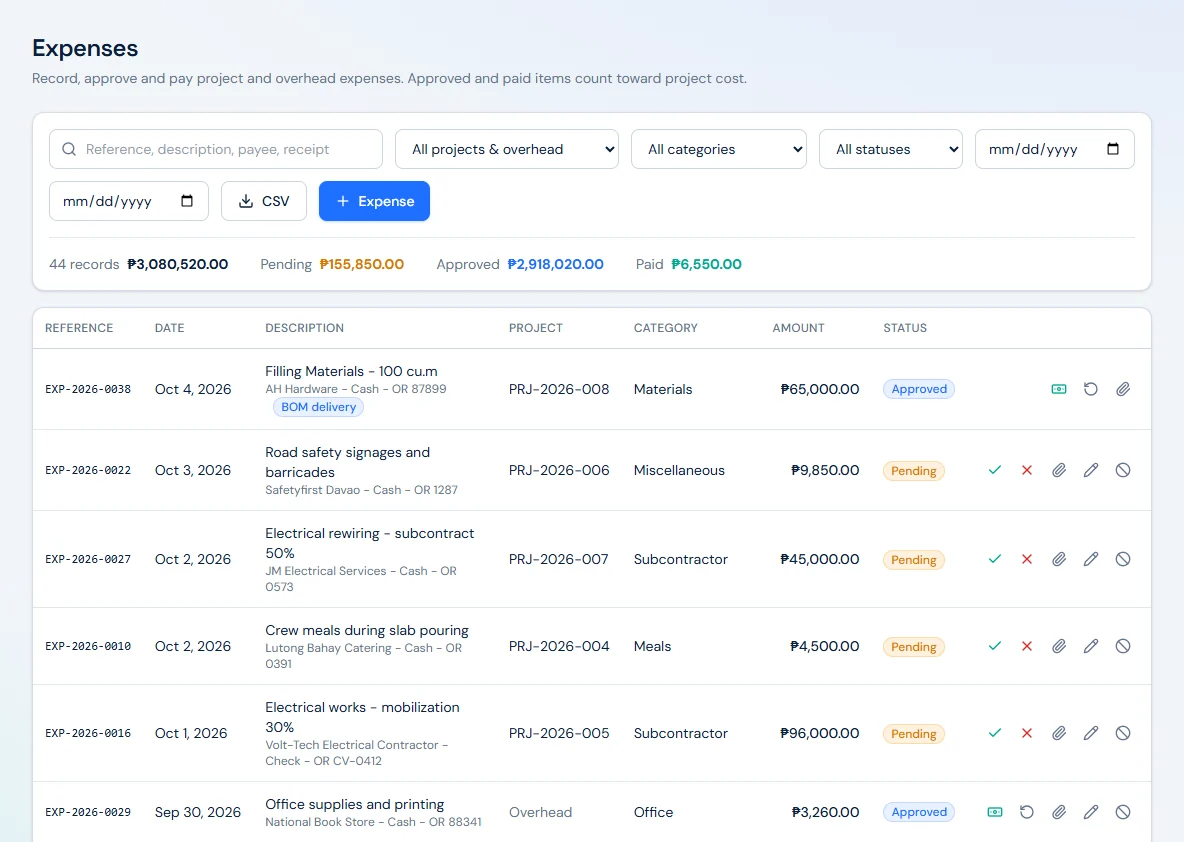Reject EXP-2026-0016 electrical works mobilization
This screenshot has width=1184, height=842.
pyautogui.click(x=1027, y=733)
